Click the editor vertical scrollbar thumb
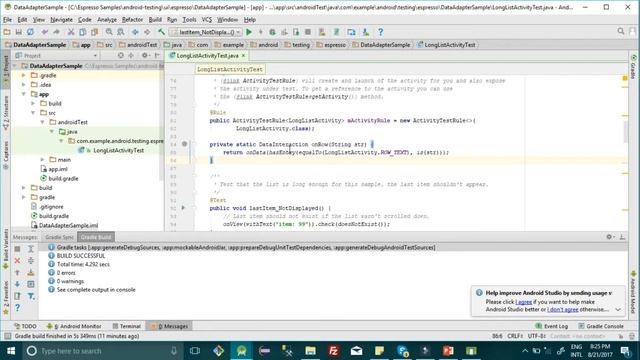This screenshot has width=640, height=360. pos(625,132)
